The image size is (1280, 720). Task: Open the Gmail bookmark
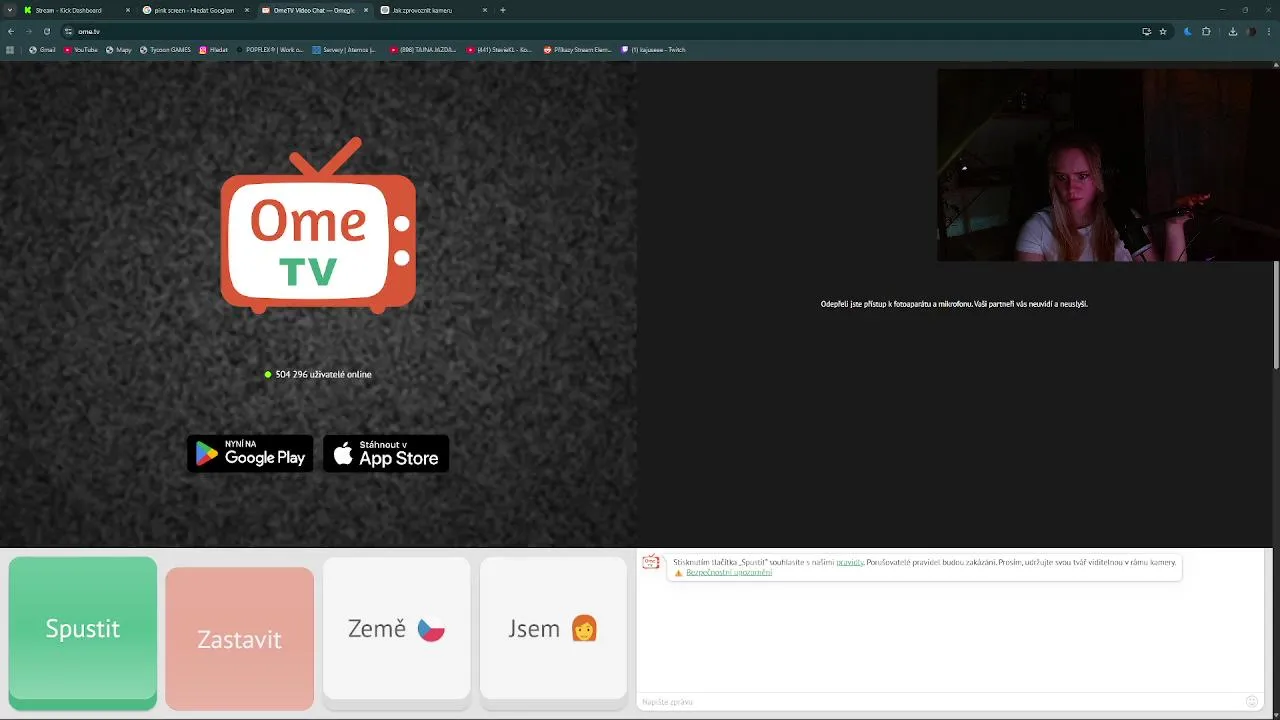pos(42,49)
